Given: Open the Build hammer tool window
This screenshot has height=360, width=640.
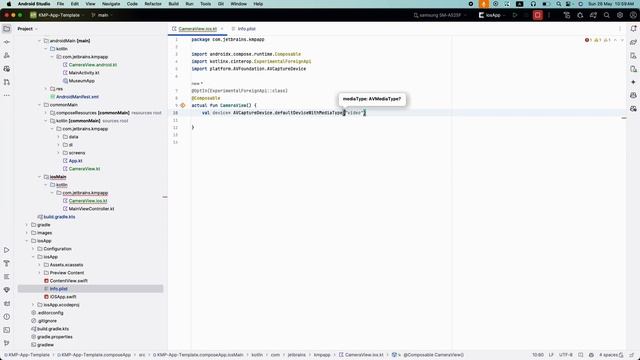Looking at the screenshot, I should [7, 263].
